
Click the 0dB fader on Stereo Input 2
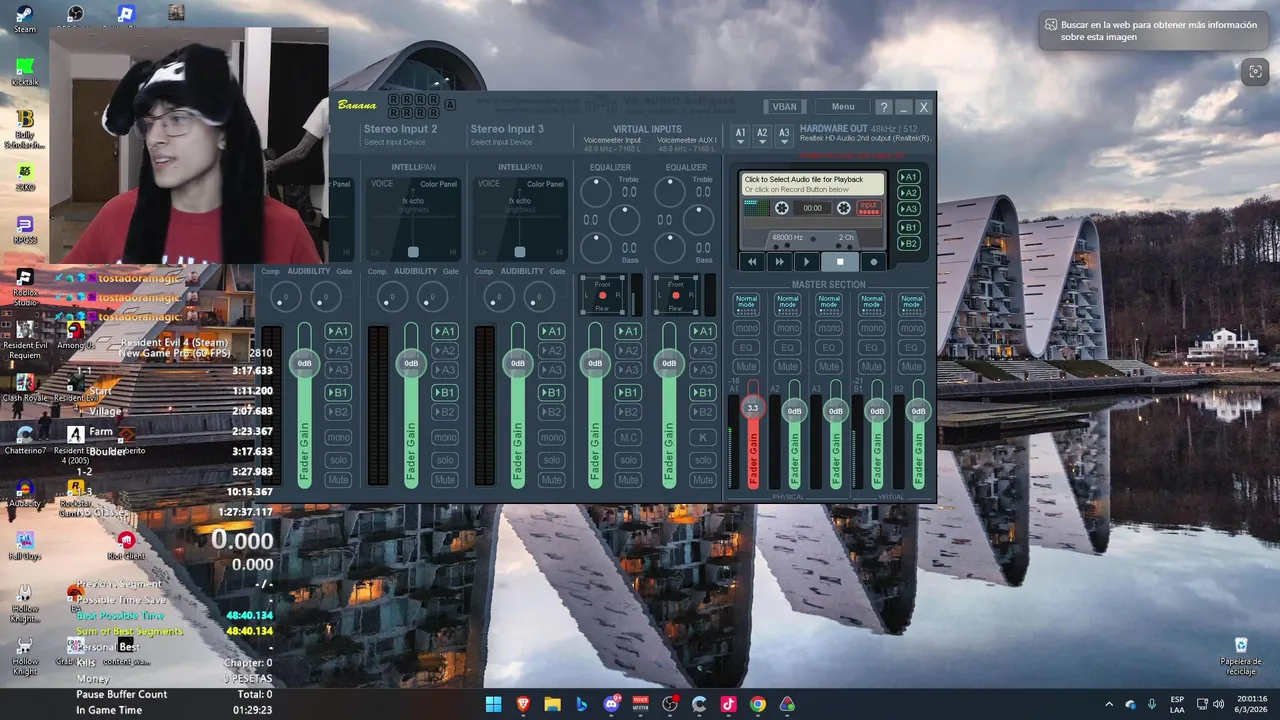pos(411,363)
